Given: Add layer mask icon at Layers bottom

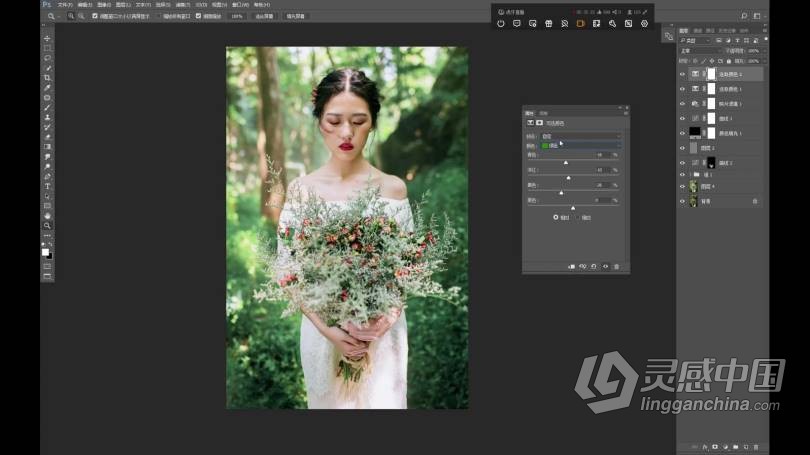Looking at the screenshot, I should (715, 447).
